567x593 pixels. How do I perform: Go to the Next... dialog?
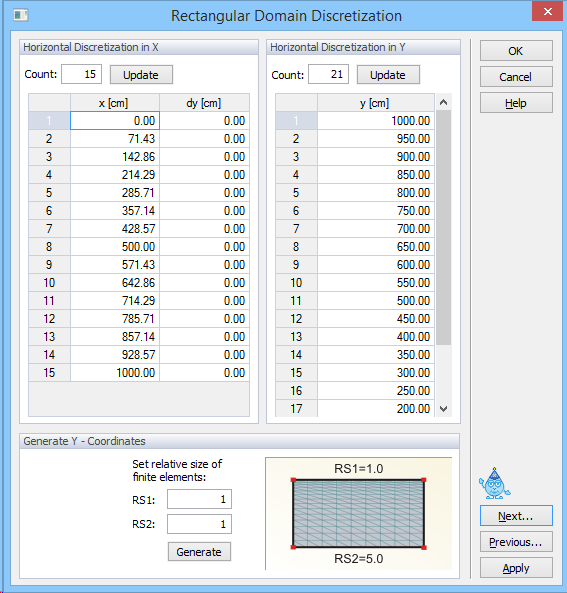coord(516,516)
